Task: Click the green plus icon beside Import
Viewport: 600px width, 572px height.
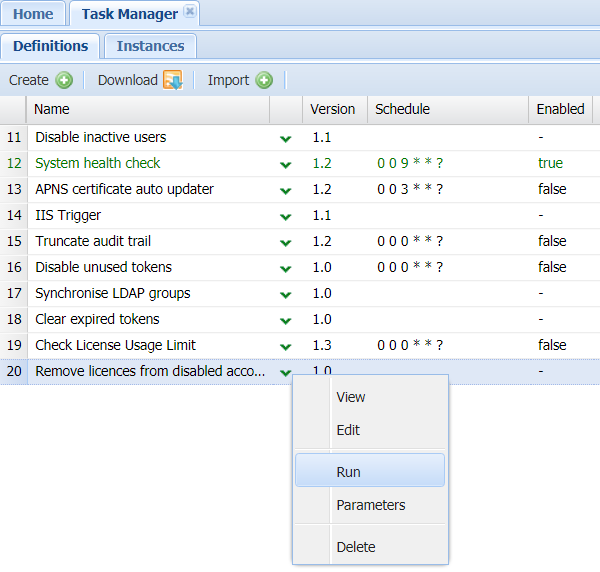Action: coord(264,80)
